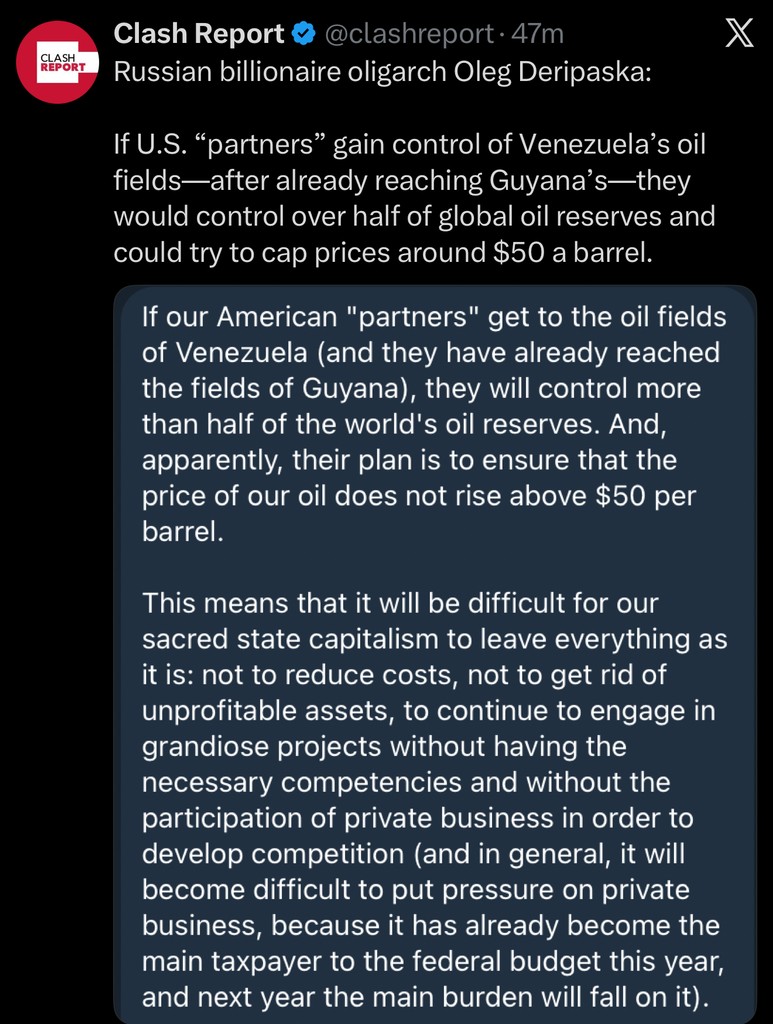Click the name "Oleg Deripaska" in post
773x1024 pixels.
click(x=555, y=74)
